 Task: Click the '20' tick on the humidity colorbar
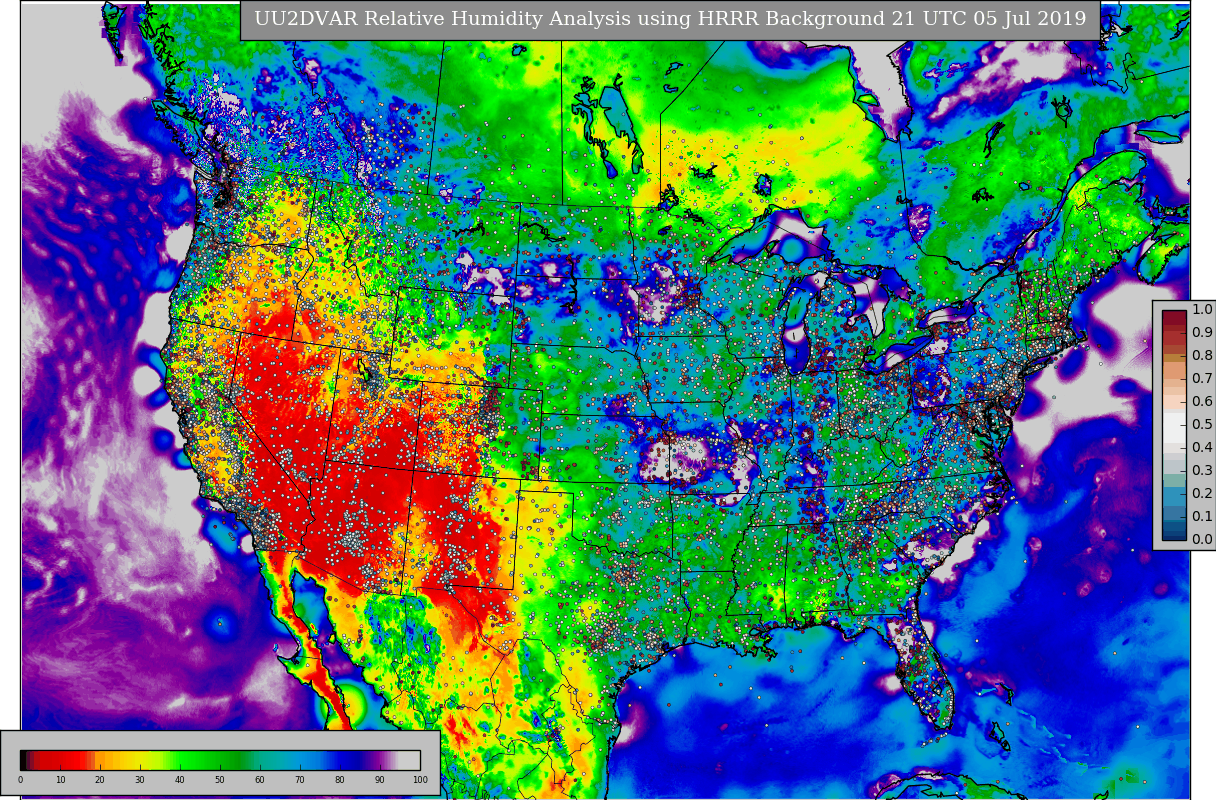pos(100,780)
